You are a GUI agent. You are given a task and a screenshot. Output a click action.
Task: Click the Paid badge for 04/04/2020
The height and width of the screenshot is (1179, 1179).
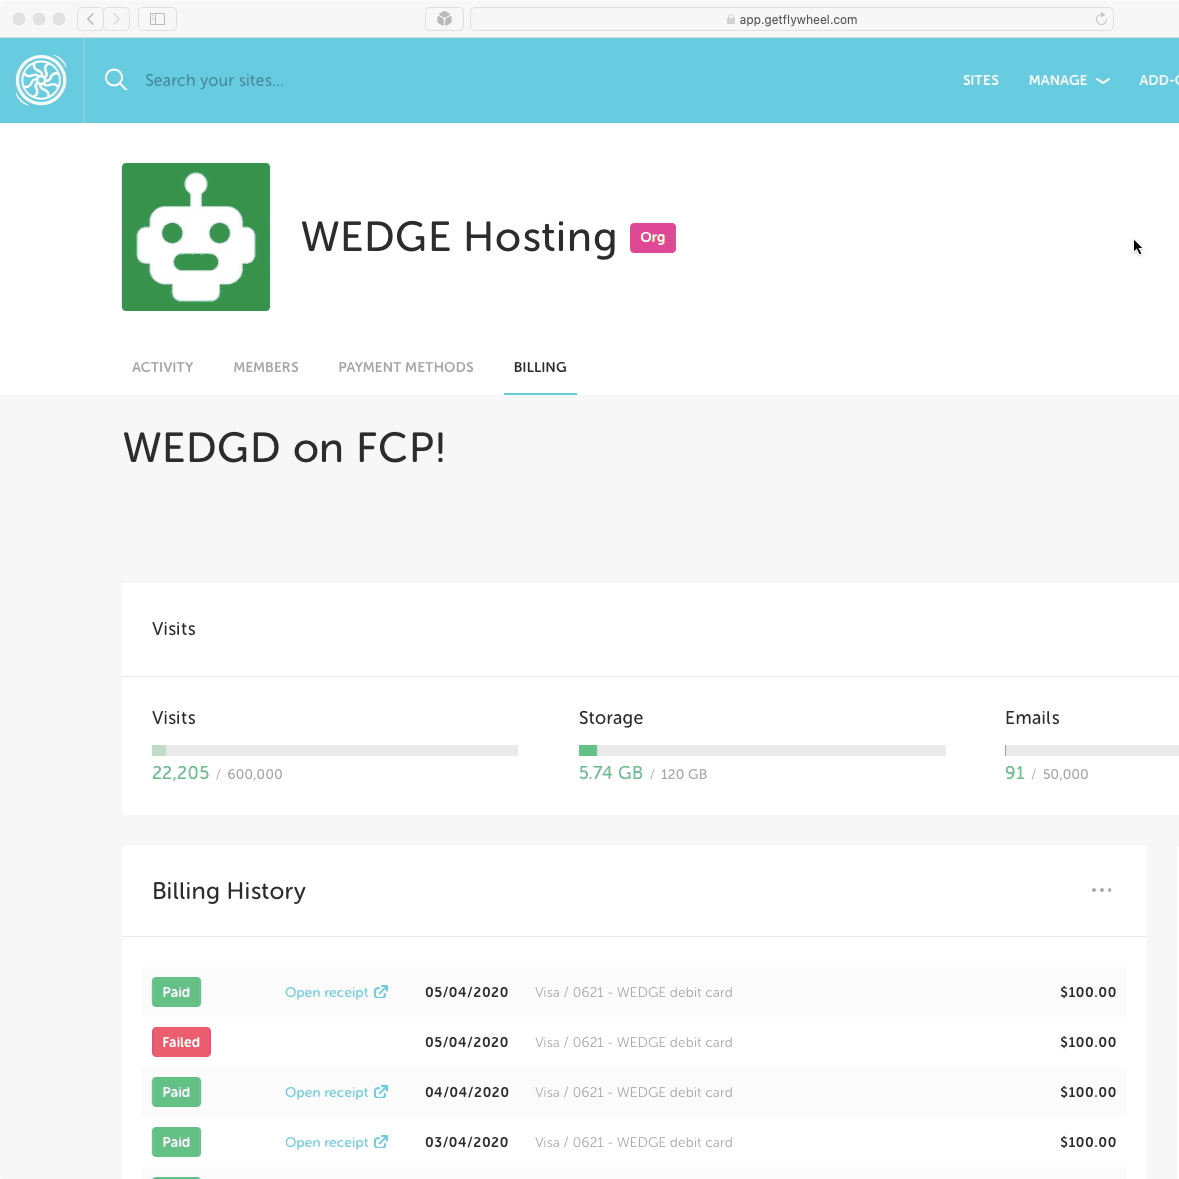tap(176, 1092)
